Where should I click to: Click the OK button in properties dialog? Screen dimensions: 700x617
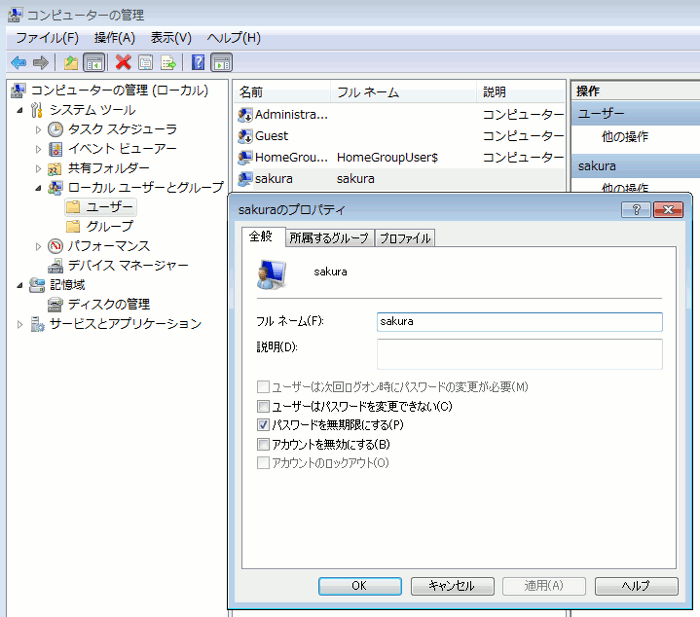359,586
